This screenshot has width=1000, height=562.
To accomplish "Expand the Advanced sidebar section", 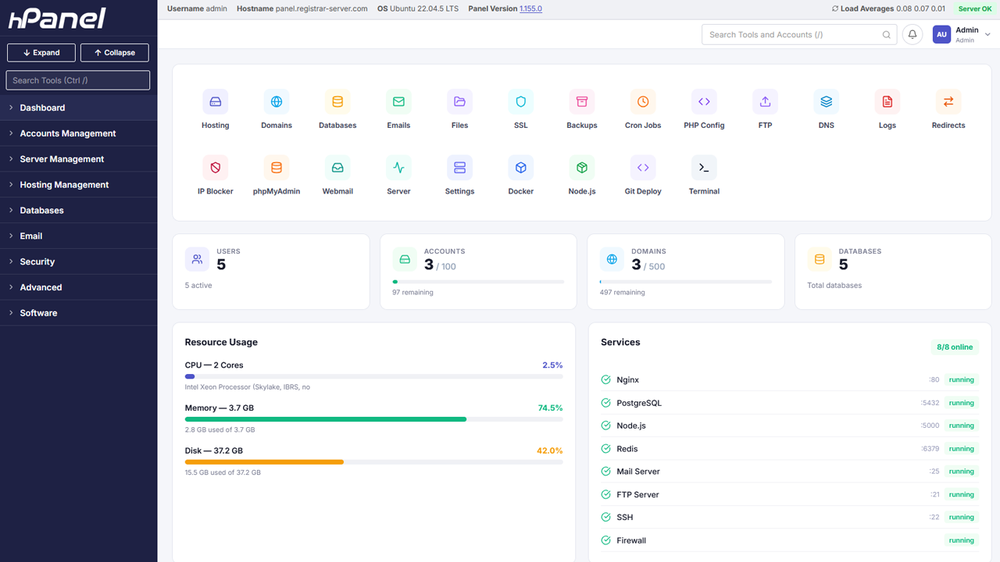I will [78, 287].
